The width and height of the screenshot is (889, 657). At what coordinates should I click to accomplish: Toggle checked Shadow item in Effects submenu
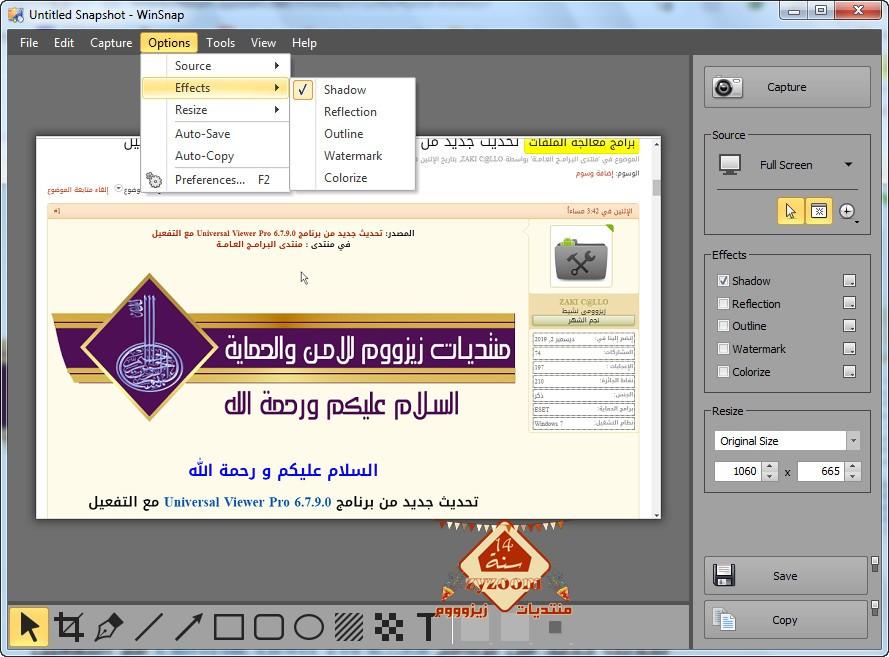[354, 90]
